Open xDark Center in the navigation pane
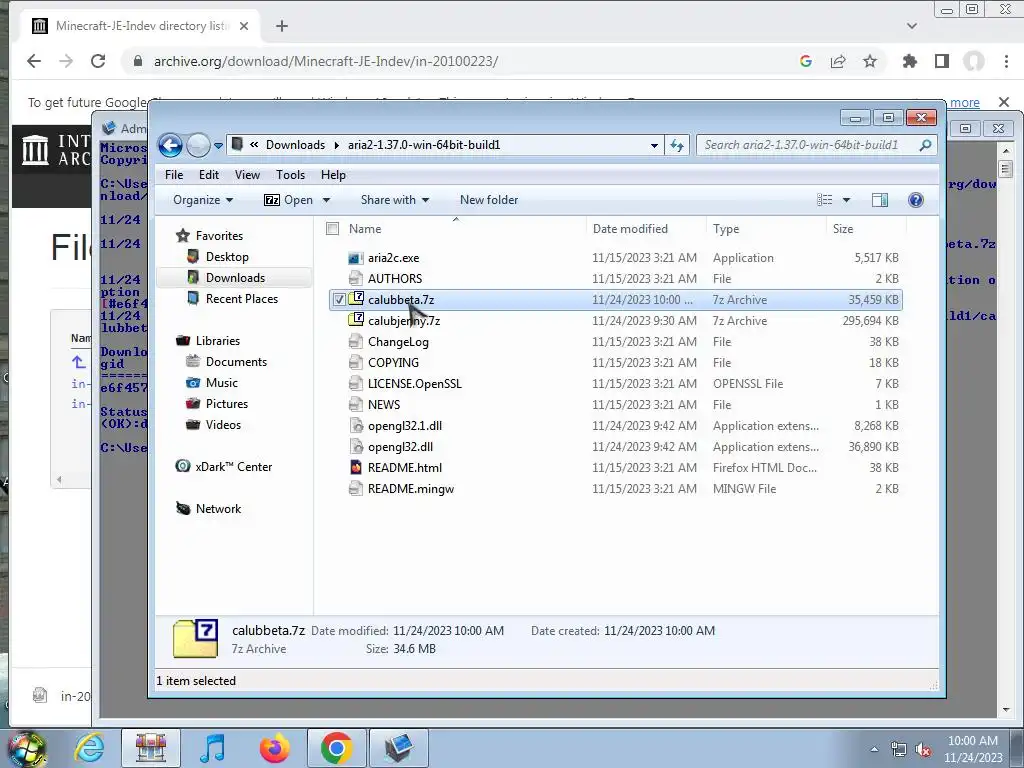Image resolution: width=1024 pixels, height=768 pixels. (233, 466)
